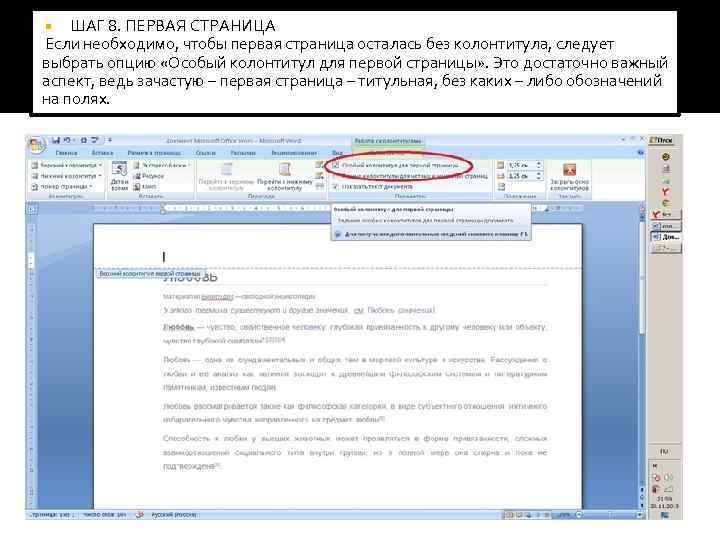
Task: Insert Дата и время into header
Action: (x=119, y=176)
